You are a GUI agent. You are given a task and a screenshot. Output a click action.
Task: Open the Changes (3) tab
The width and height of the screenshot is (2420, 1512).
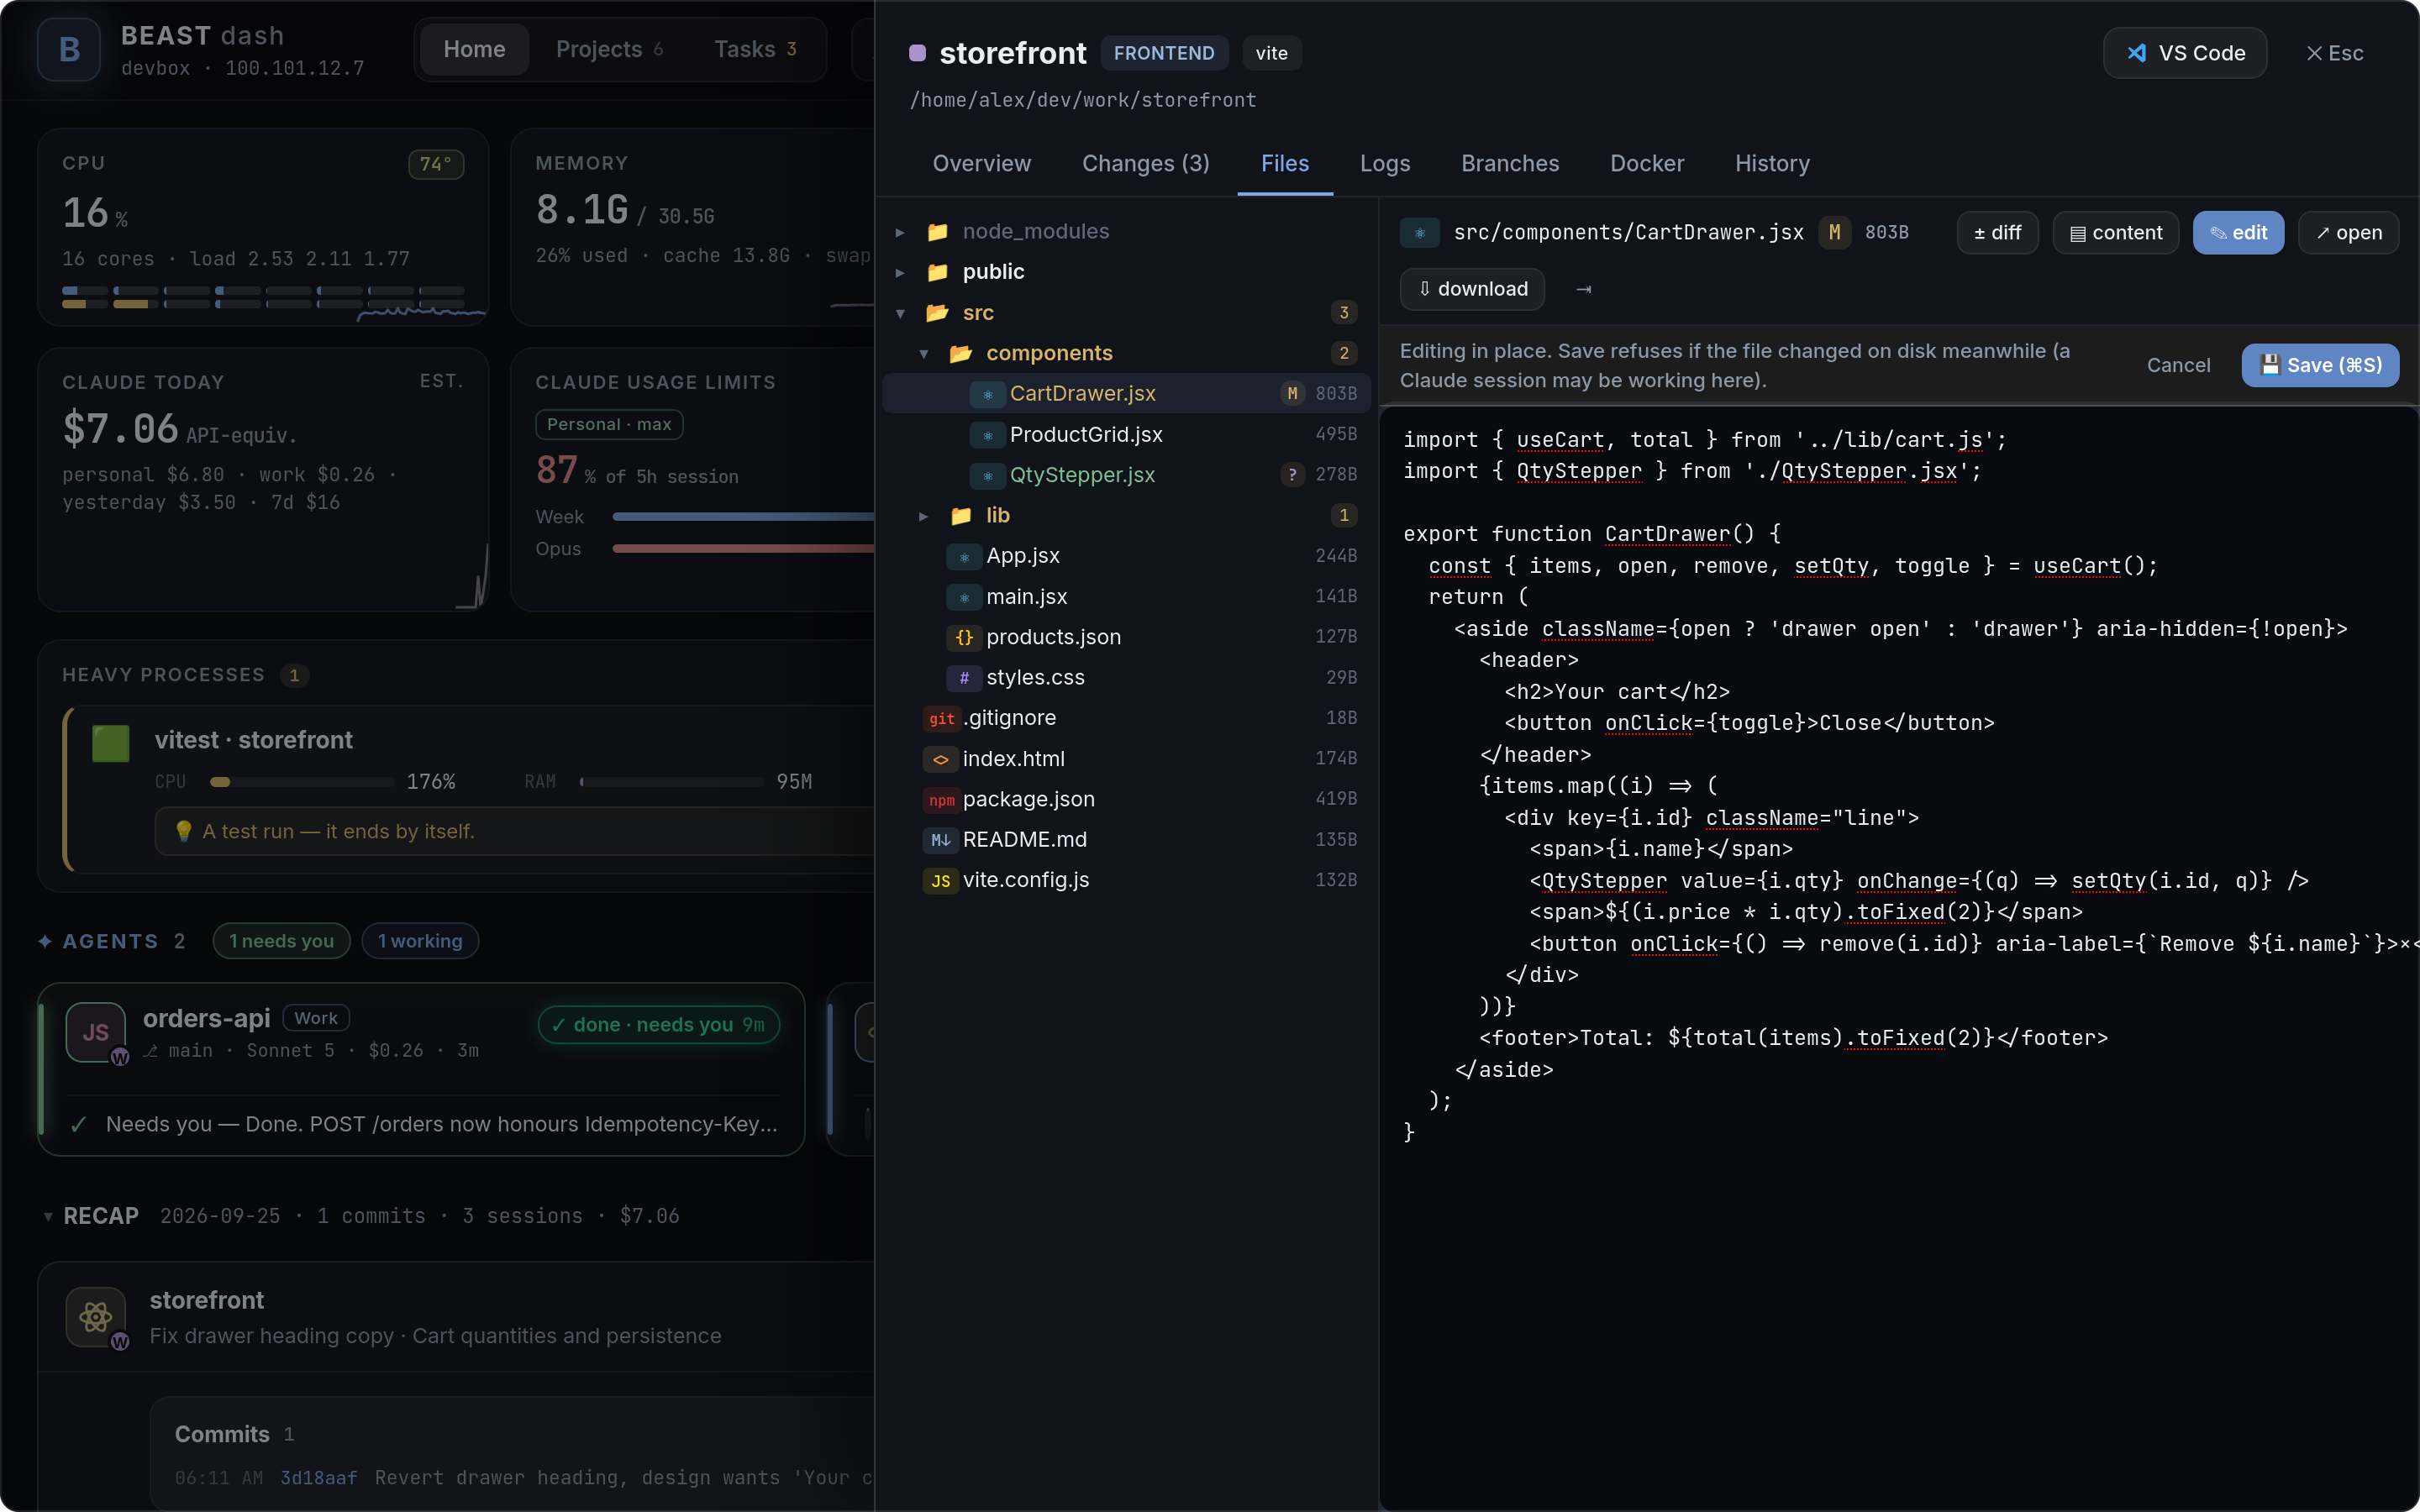tap(1145, 163)
